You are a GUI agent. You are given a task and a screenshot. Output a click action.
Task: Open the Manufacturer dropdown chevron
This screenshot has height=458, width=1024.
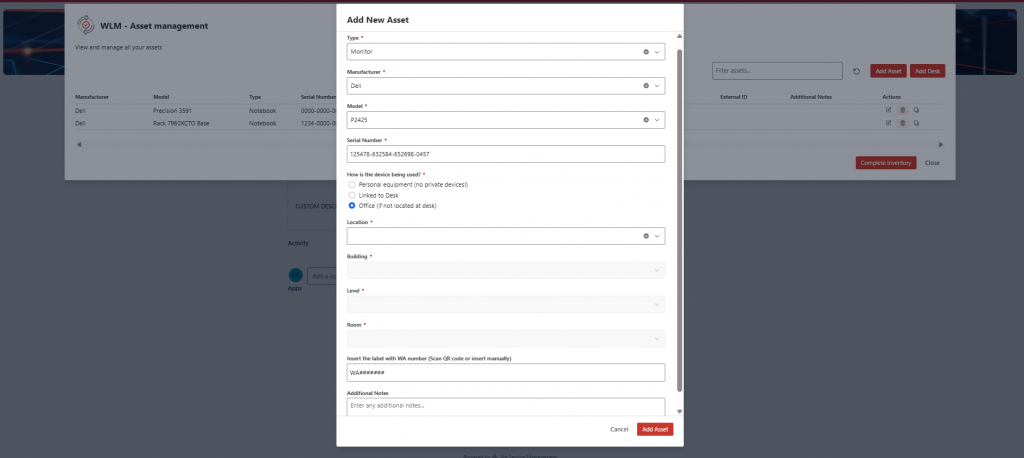[x=657, y=86]
